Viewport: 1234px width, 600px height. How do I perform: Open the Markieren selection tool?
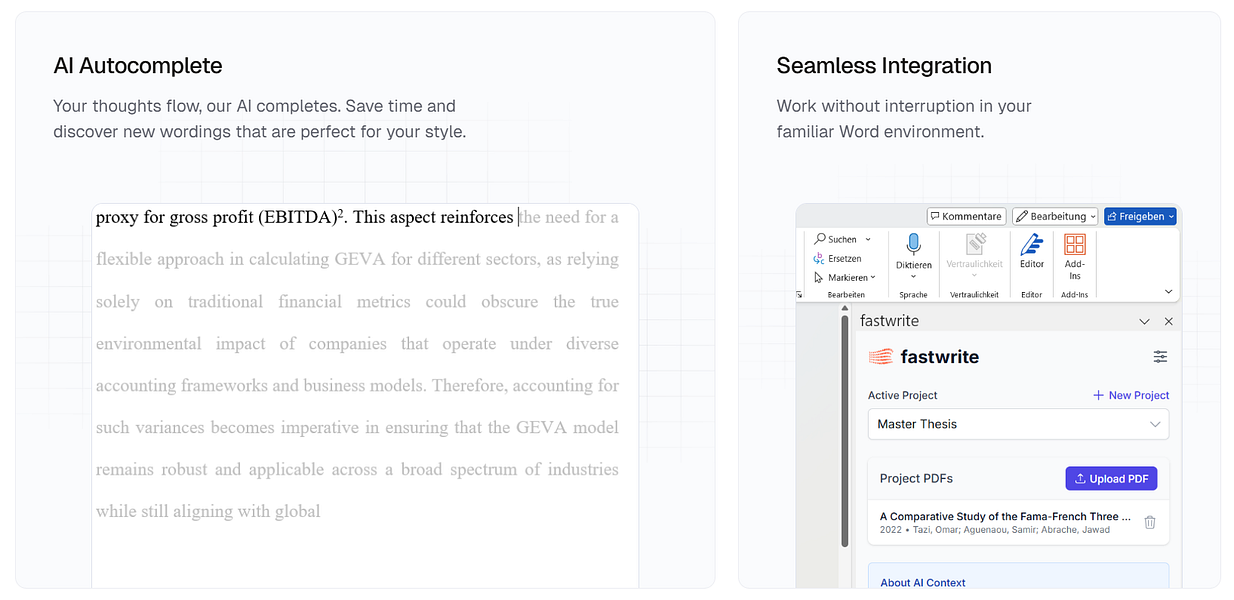tap(844, 277)
